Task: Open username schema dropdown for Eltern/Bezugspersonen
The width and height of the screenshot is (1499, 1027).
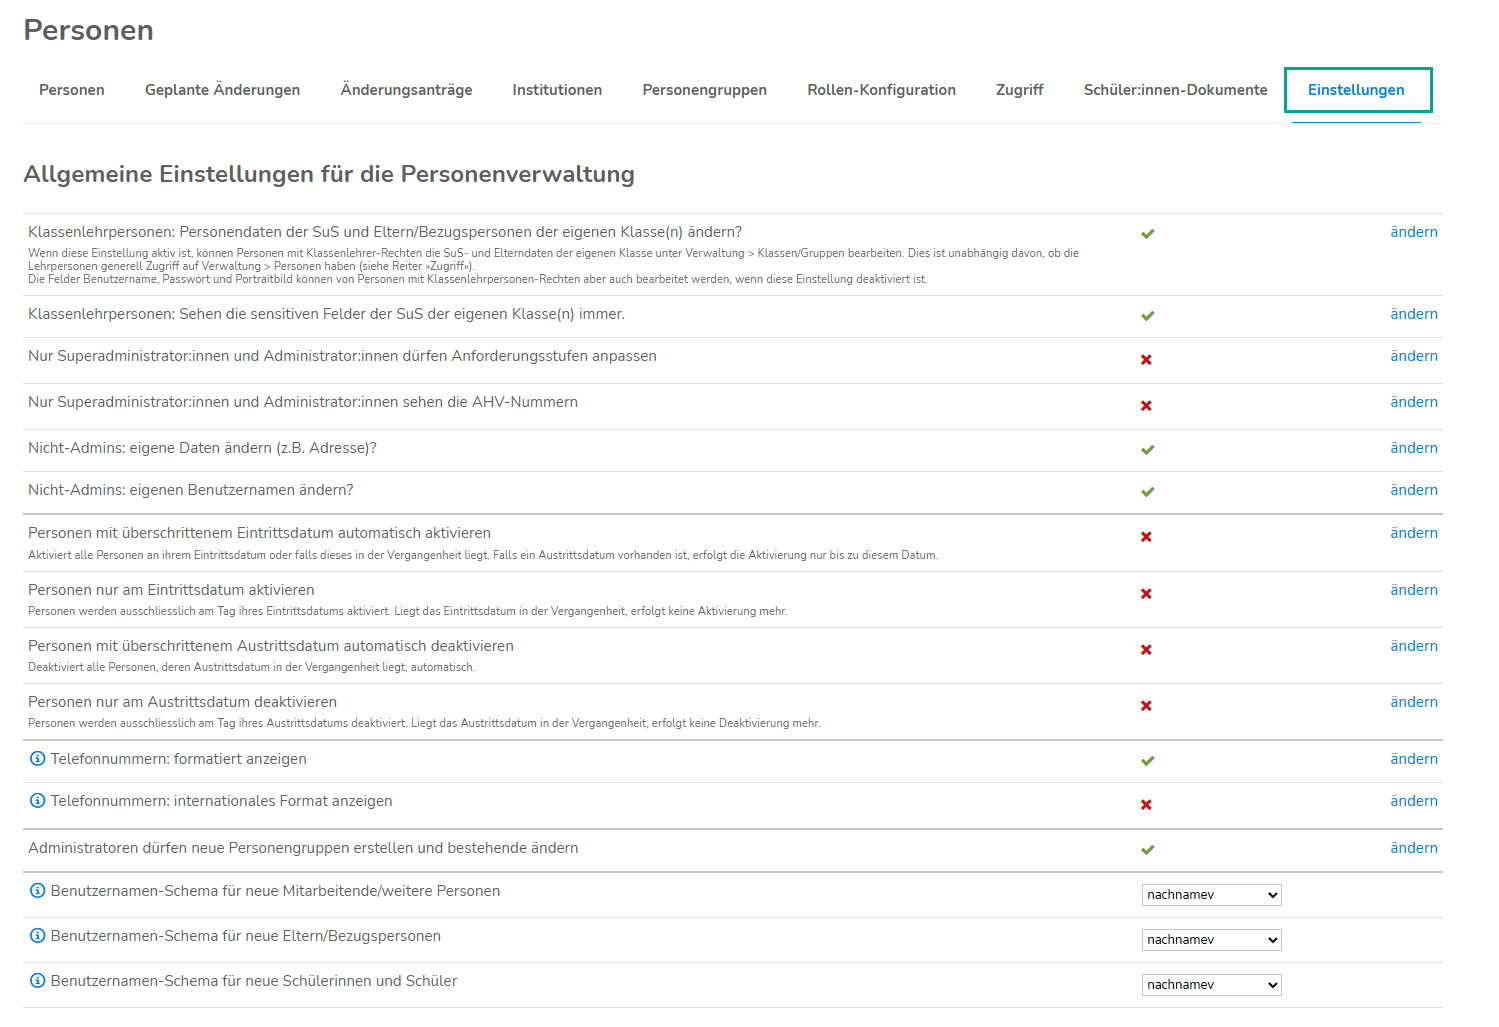Action: point(1211,940)
